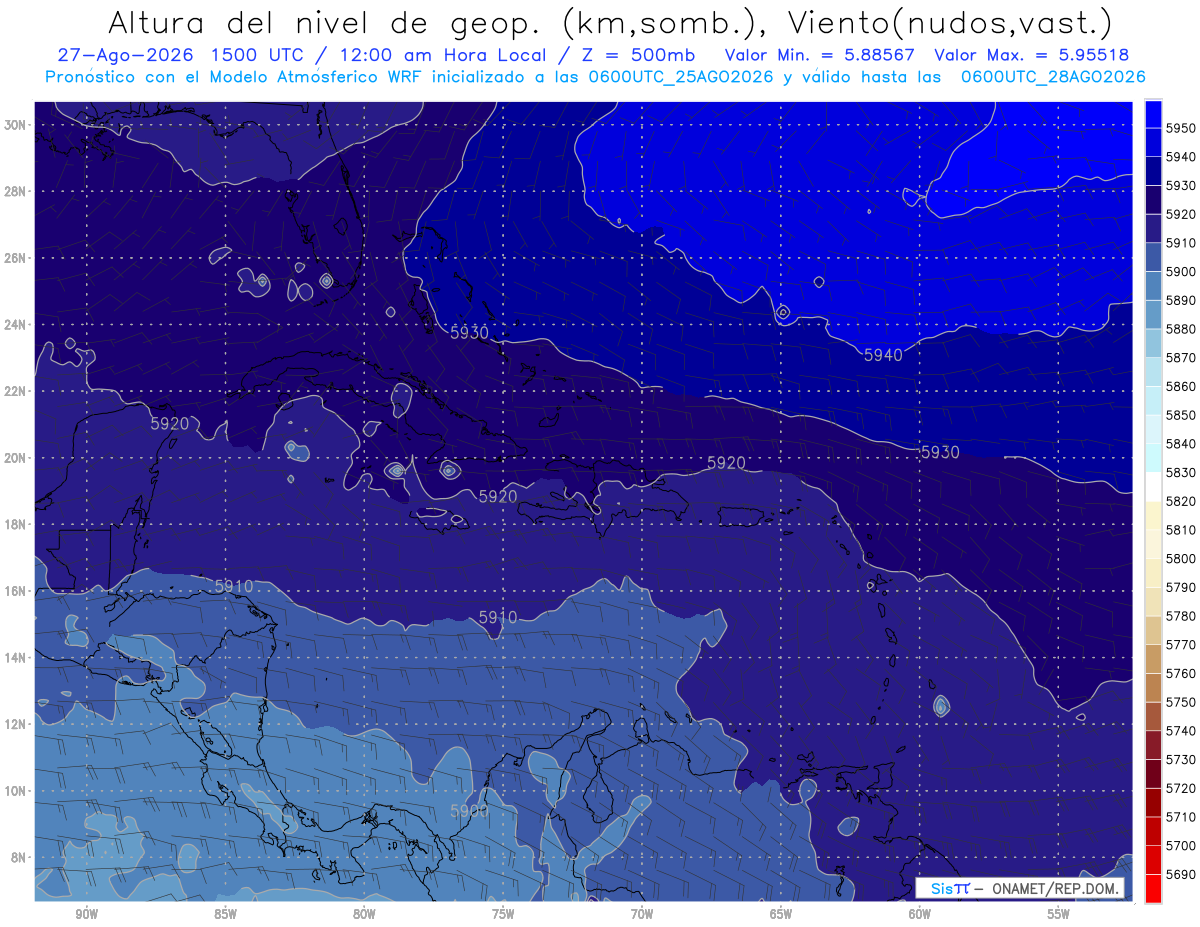Image resolution: width=1200 pixels, height=927 pixels.
Task: Pick the bright blue swatch above 5950
Action: tap(1153, 114)
